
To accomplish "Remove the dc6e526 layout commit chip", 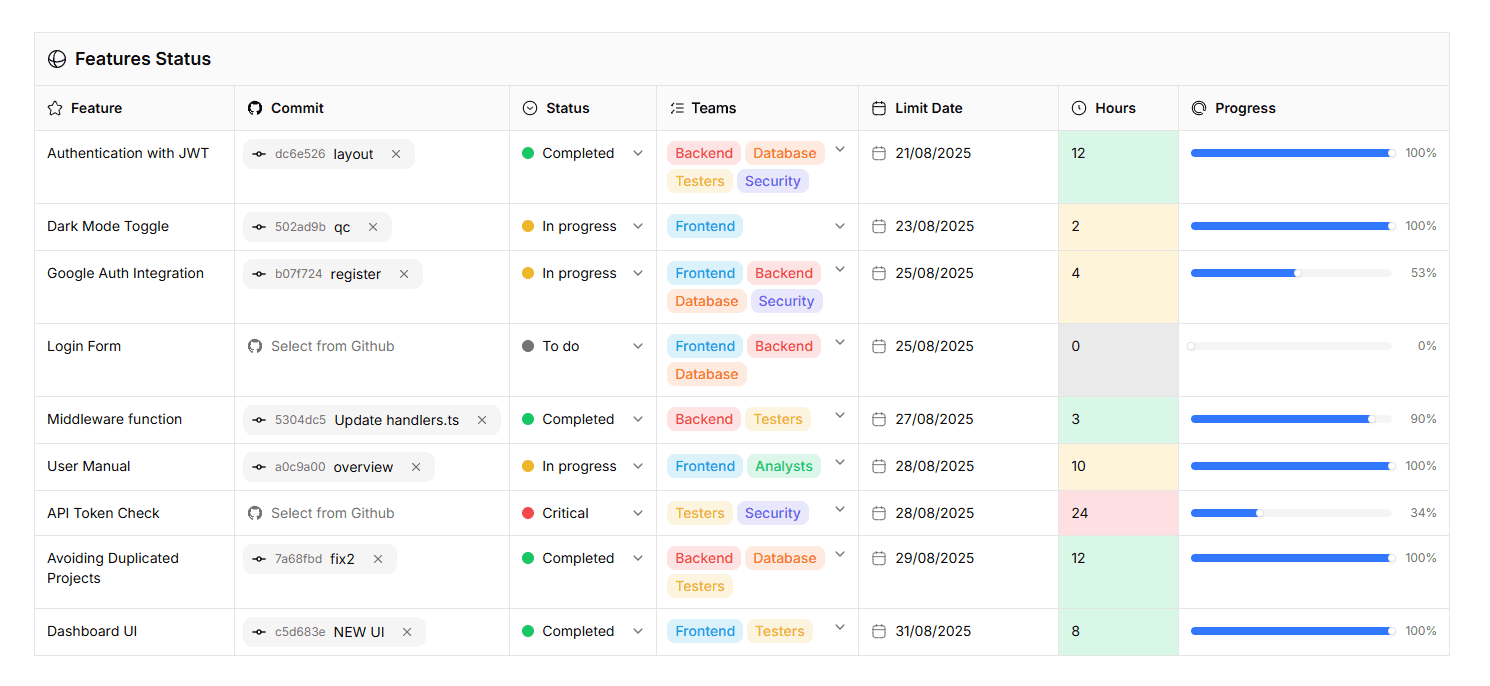I will coord(396,154).
